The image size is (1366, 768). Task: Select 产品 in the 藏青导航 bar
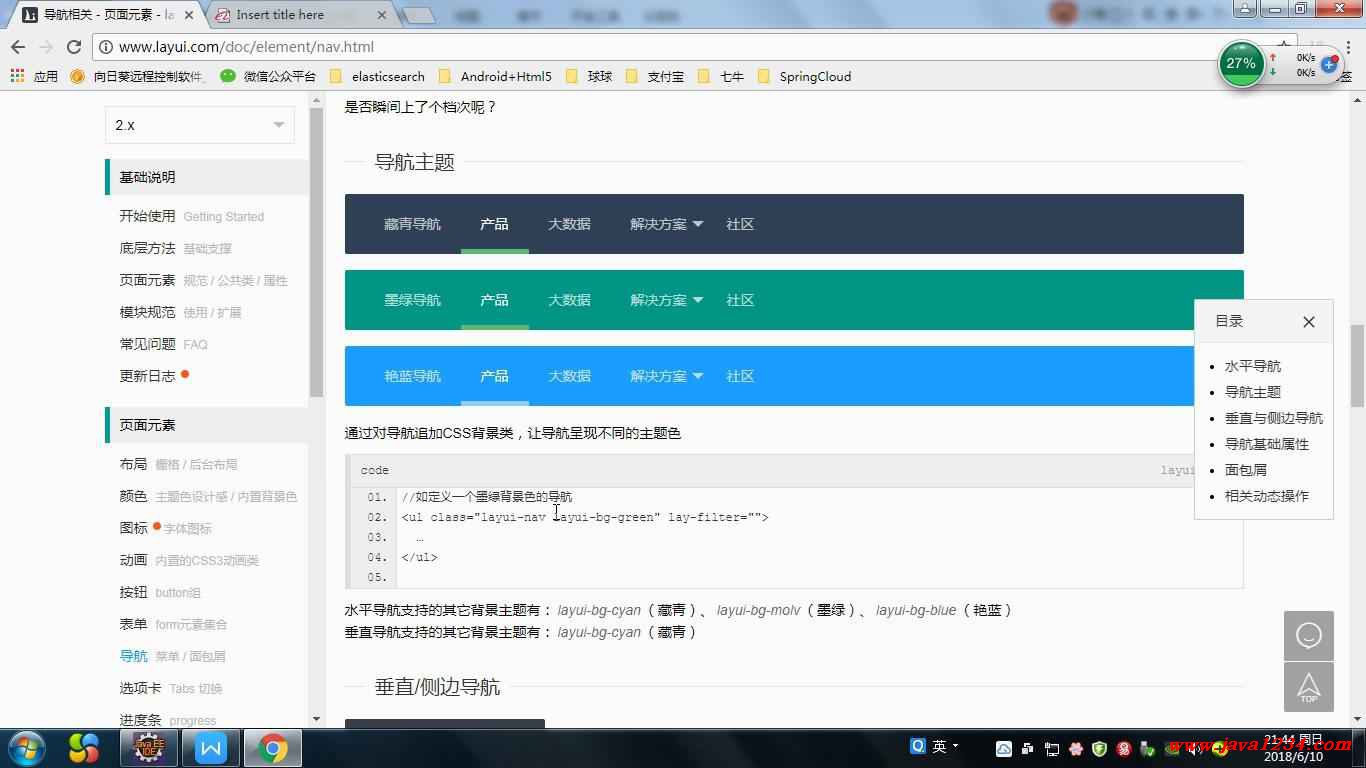coord(494,224)
